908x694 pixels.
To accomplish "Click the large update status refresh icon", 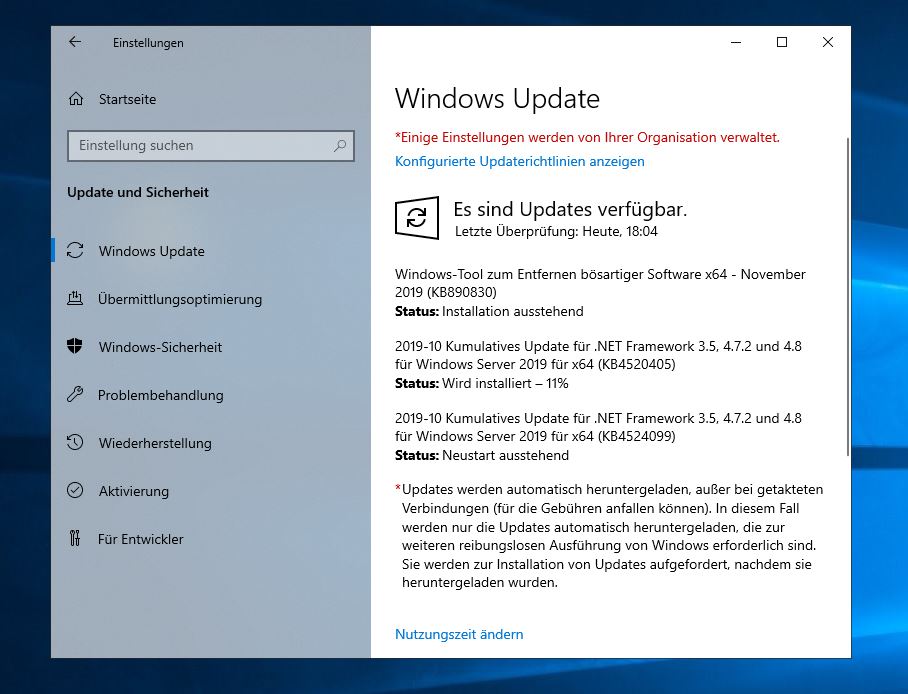I will (x=417, y=218).
